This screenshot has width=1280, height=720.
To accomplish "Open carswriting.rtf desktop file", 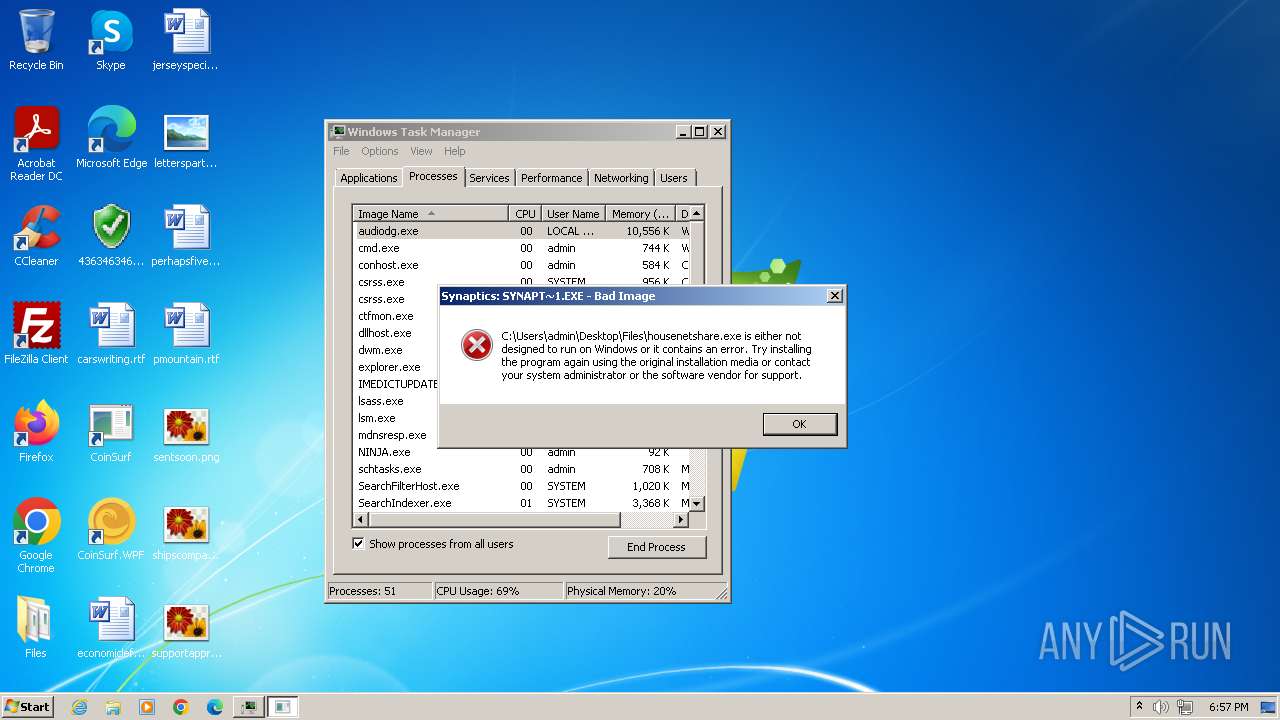I will point(111,334).
